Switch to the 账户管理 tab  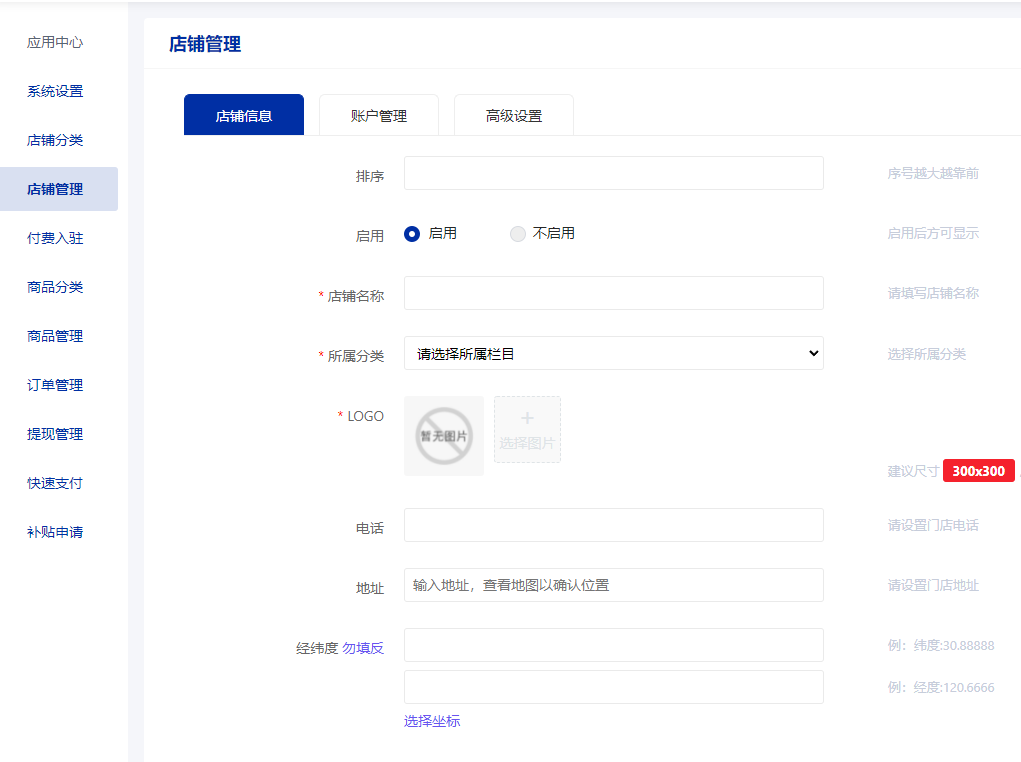pos(379,114)
